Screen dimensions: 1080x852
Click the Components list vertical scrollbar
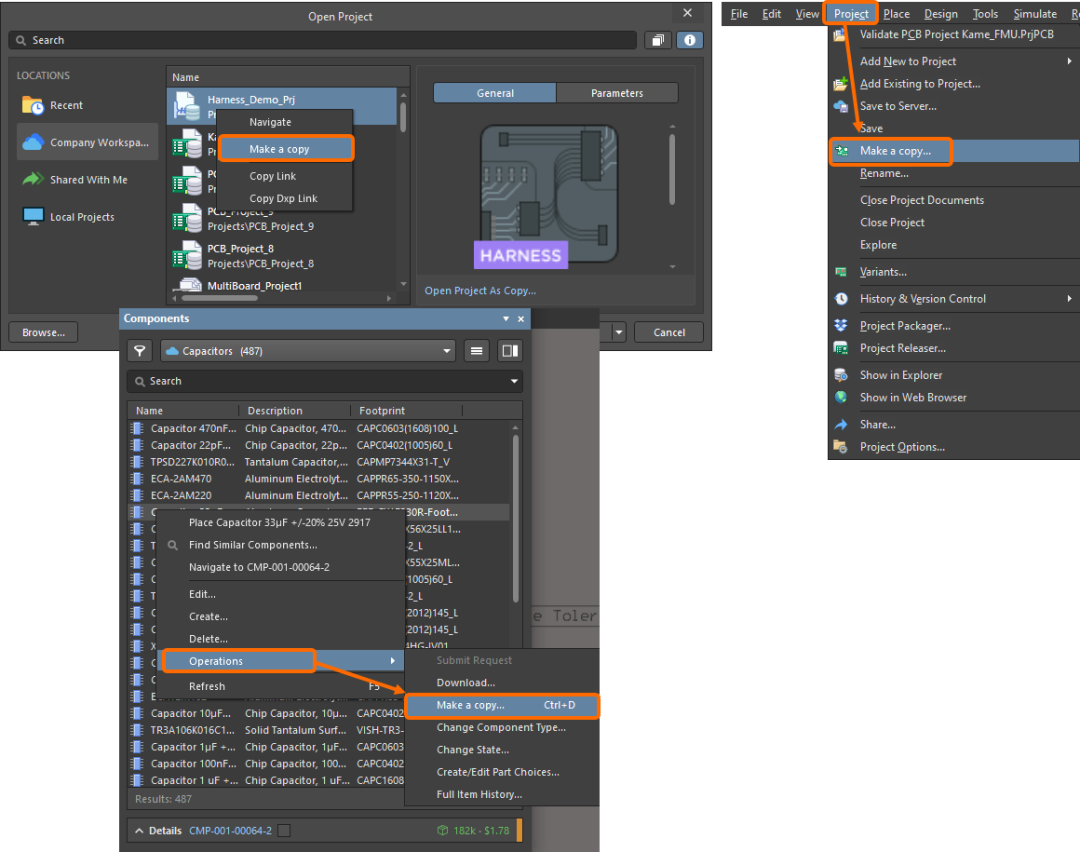click(515, 520)
